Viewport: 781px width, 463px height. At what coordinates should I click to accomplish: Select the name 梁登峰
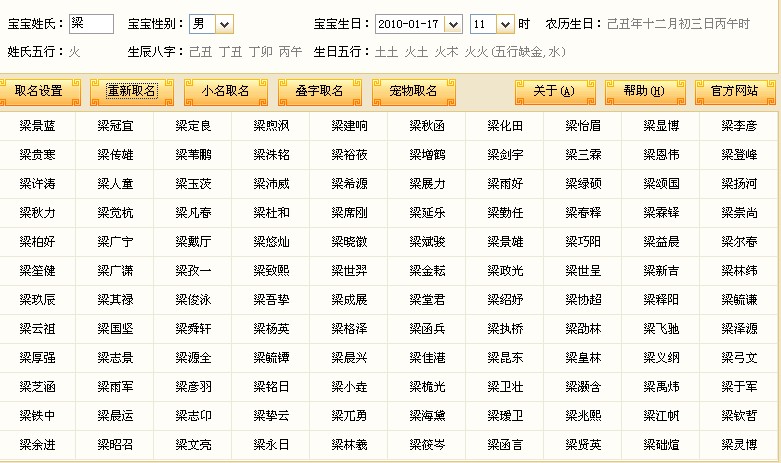pyautogui.click(x=740, y=155)
